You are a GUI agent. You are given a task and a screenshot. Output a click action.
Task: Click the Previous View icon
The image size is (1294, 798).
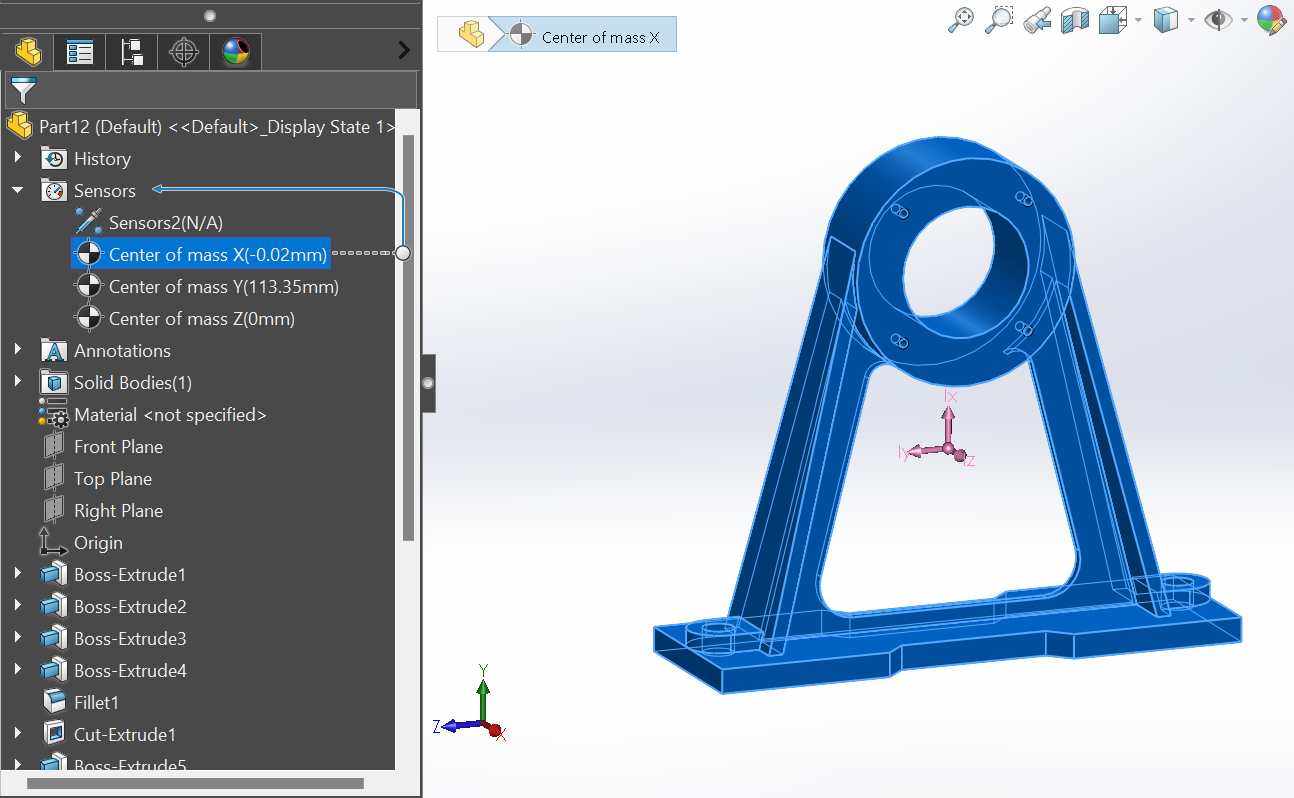coord(1037,20)
